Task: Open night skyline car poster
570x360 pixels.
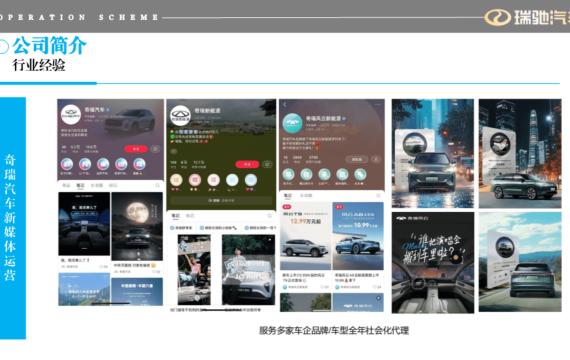Action: coord(520,153)
